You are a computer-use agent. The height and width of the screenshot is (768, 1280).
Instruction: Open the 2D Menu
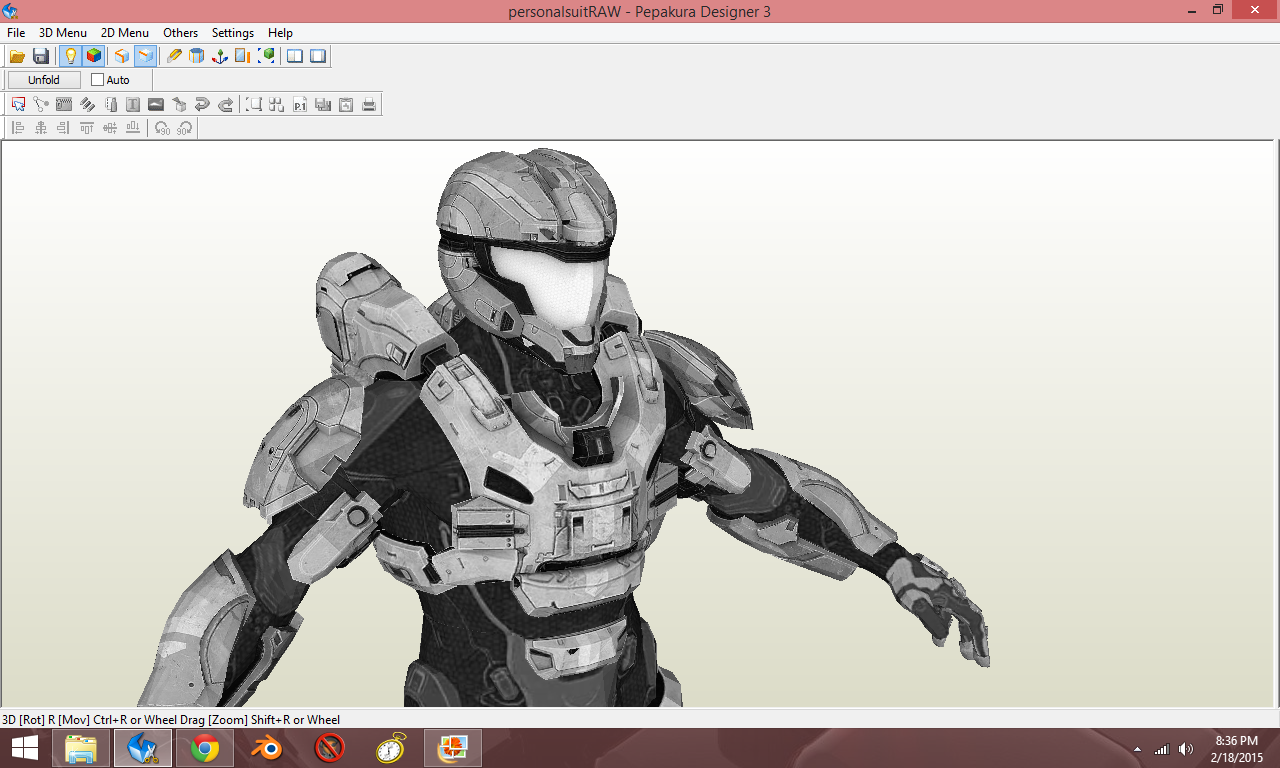point(125,33)
